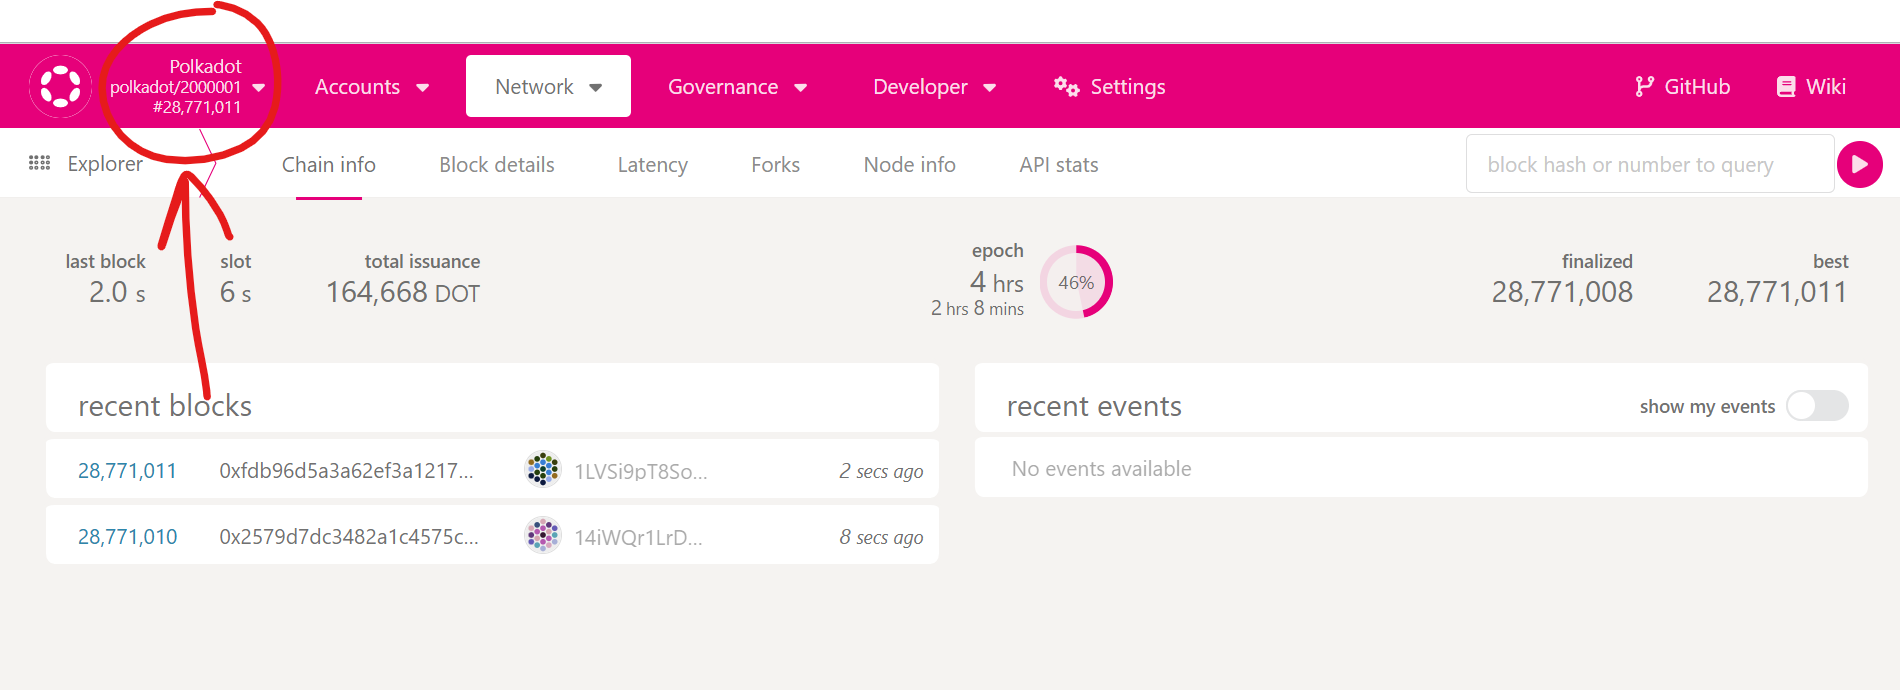Toggle the show my events switch
Viewport: 1900px width, 690px height.
click(x=1817, y=406)
